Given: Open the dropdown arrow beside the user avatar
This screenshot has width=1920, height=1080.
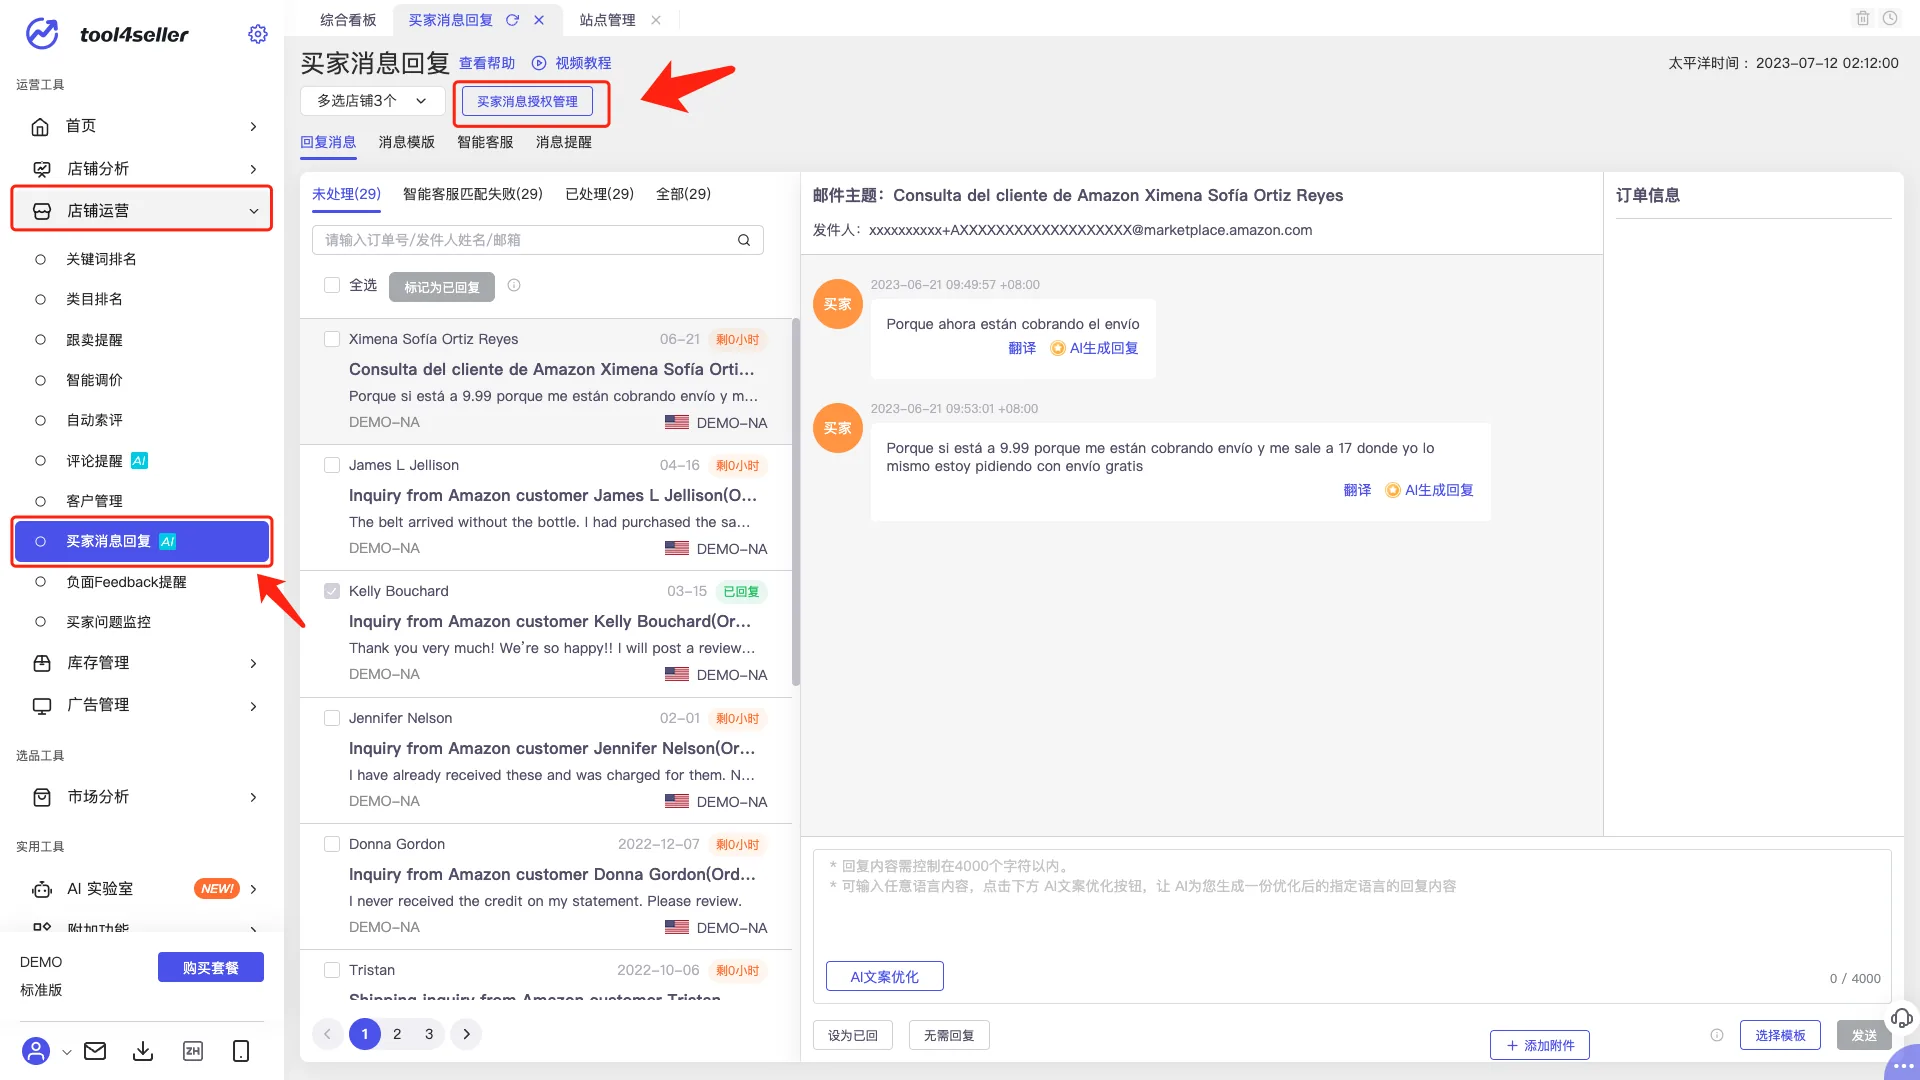Looking at the screenshot, I should (66, 1052).
